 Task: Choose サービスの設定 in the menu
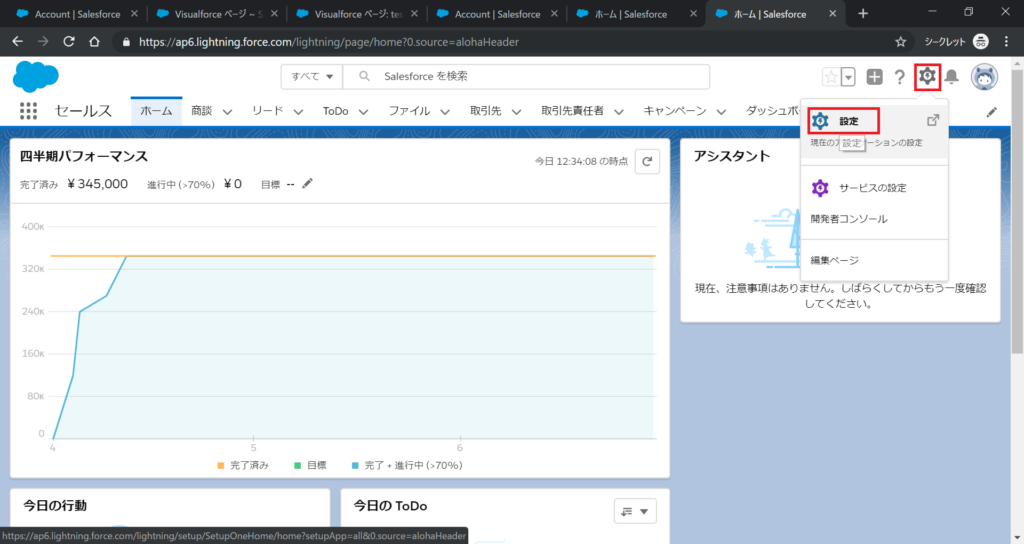872,188
